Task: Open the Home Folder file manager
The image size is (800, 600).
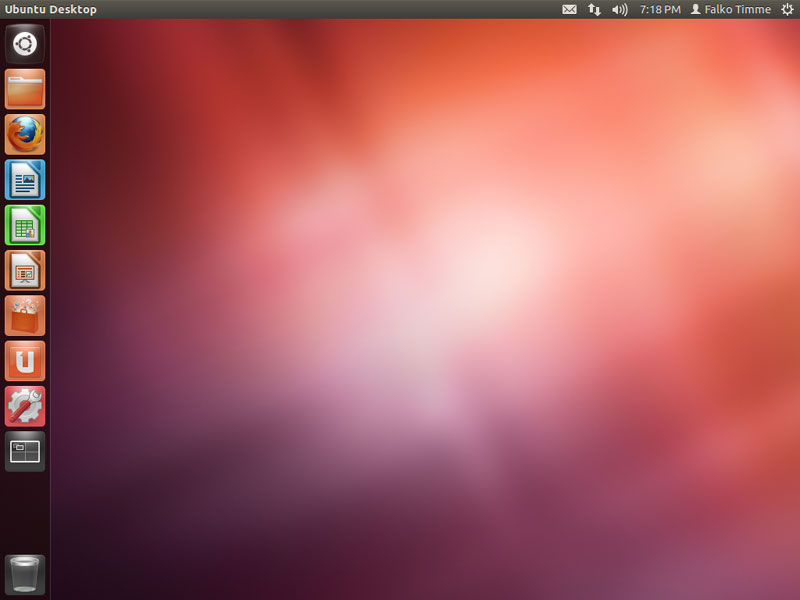Action: (x=25, y=89)
